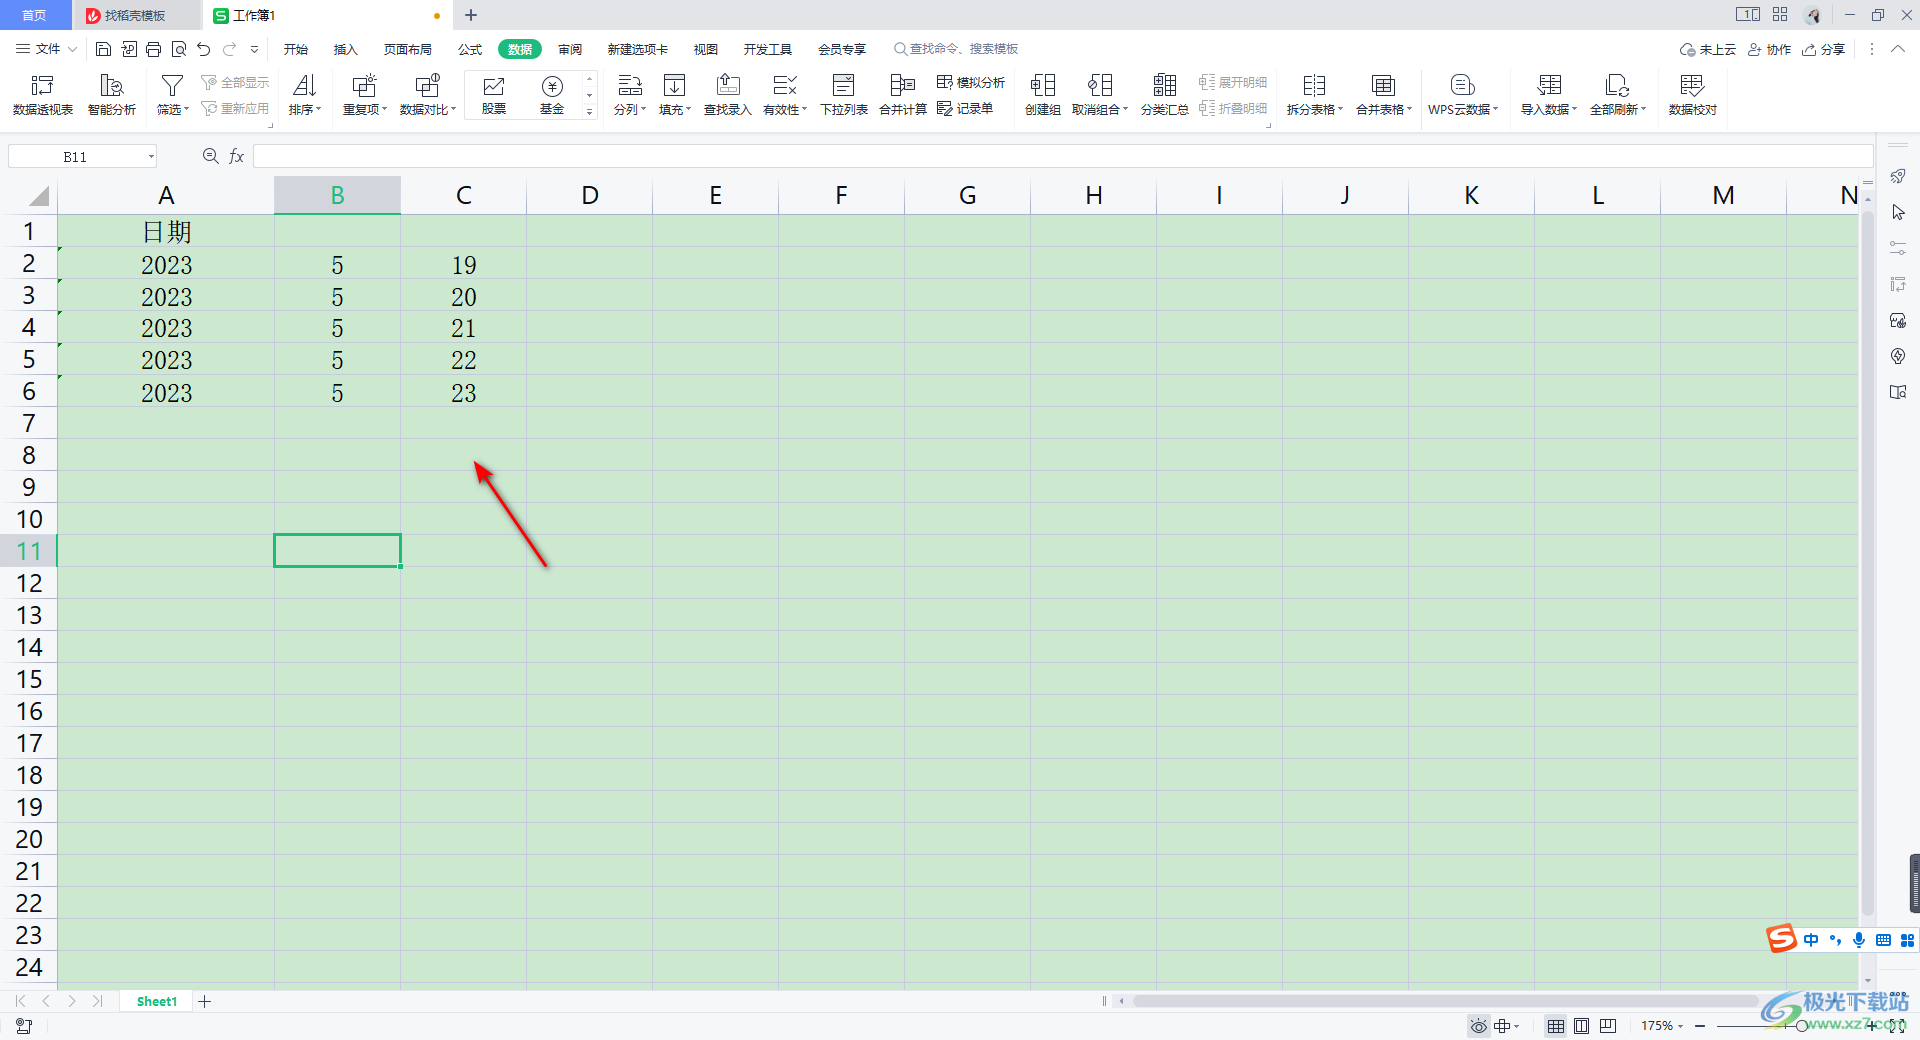Open 拆分表格 split table
This screenshot has width=1920, height=1040.
pyautogui.click(x=1315, y=95)
